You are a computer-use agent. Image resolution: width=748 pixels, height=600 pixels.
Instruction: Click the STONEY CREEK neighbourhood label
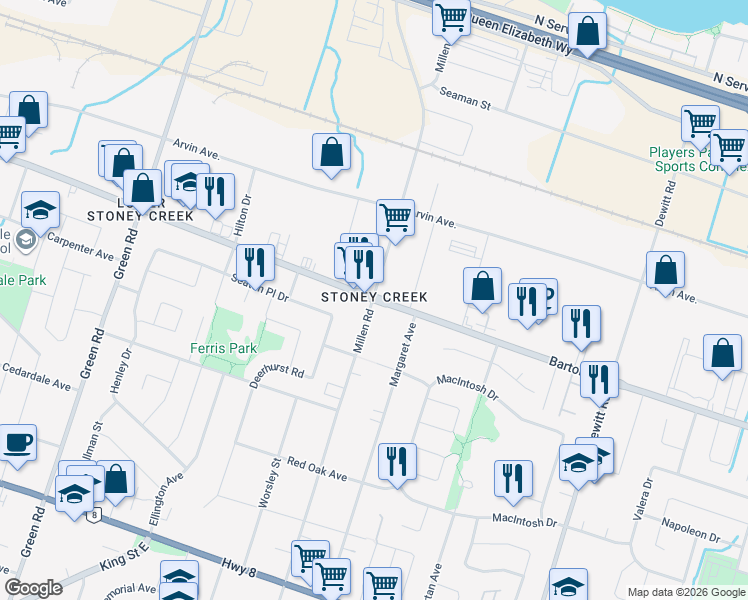point(374,297)
